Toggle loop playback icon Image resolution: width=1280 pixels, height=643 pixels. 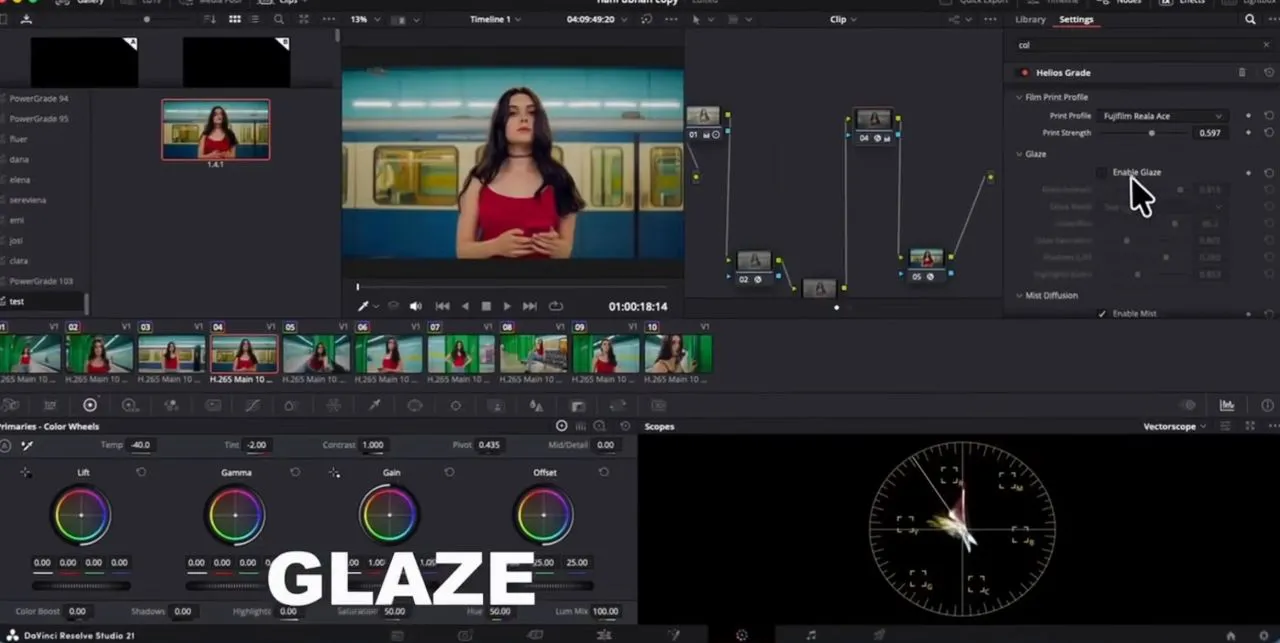[556, 306]
